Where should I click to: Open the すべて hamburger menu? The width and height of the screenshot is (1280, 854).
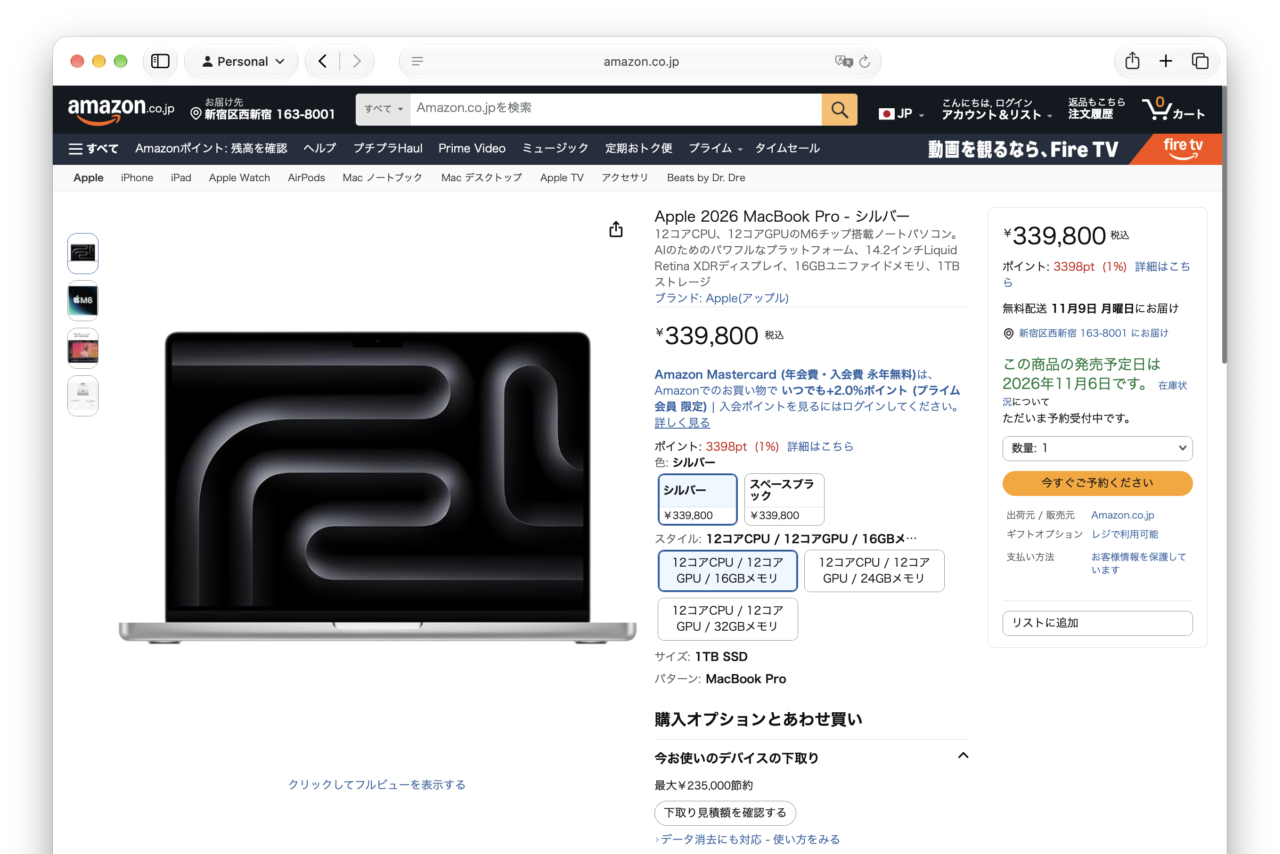point(93,149)
